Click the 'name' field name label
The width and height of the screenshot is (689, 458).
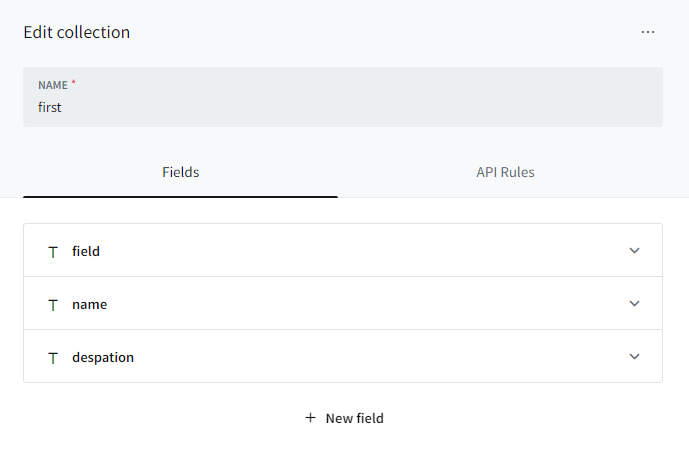90,304
